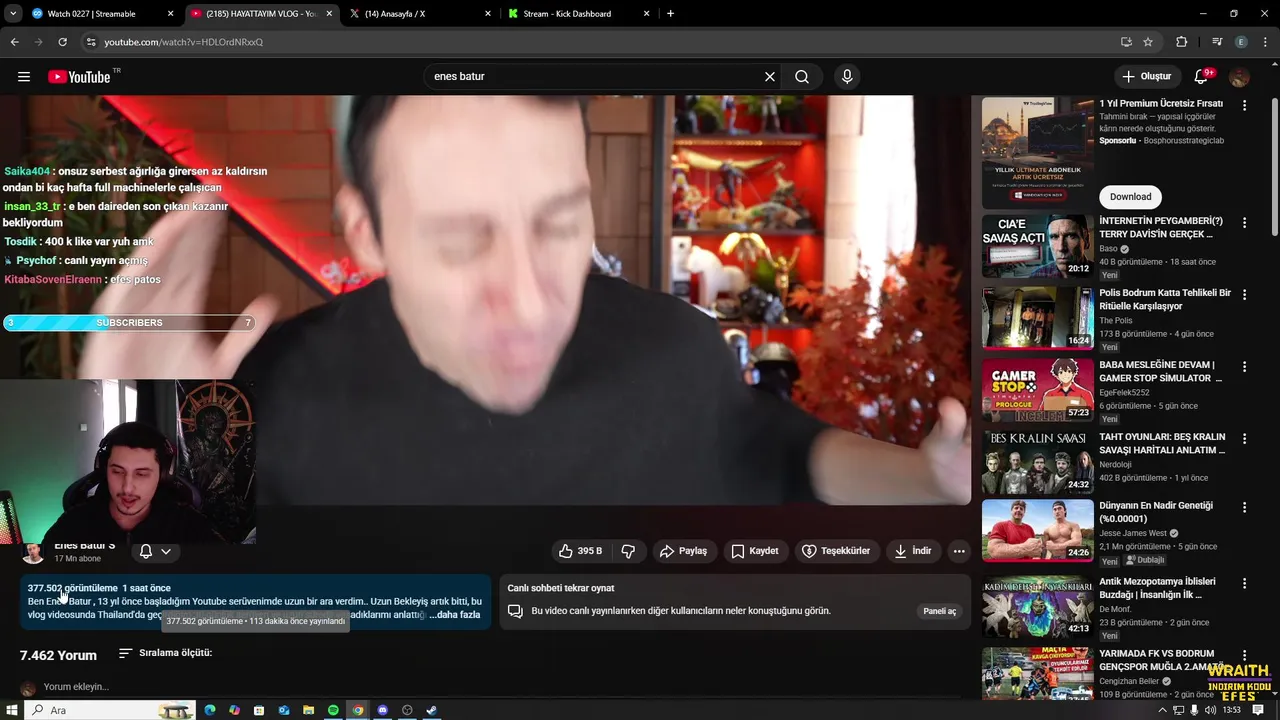Click the 'Oluştur' create button
The width and height of the screenshot is (1280, 720).
pyautogui.click(x=1146, y=77)
